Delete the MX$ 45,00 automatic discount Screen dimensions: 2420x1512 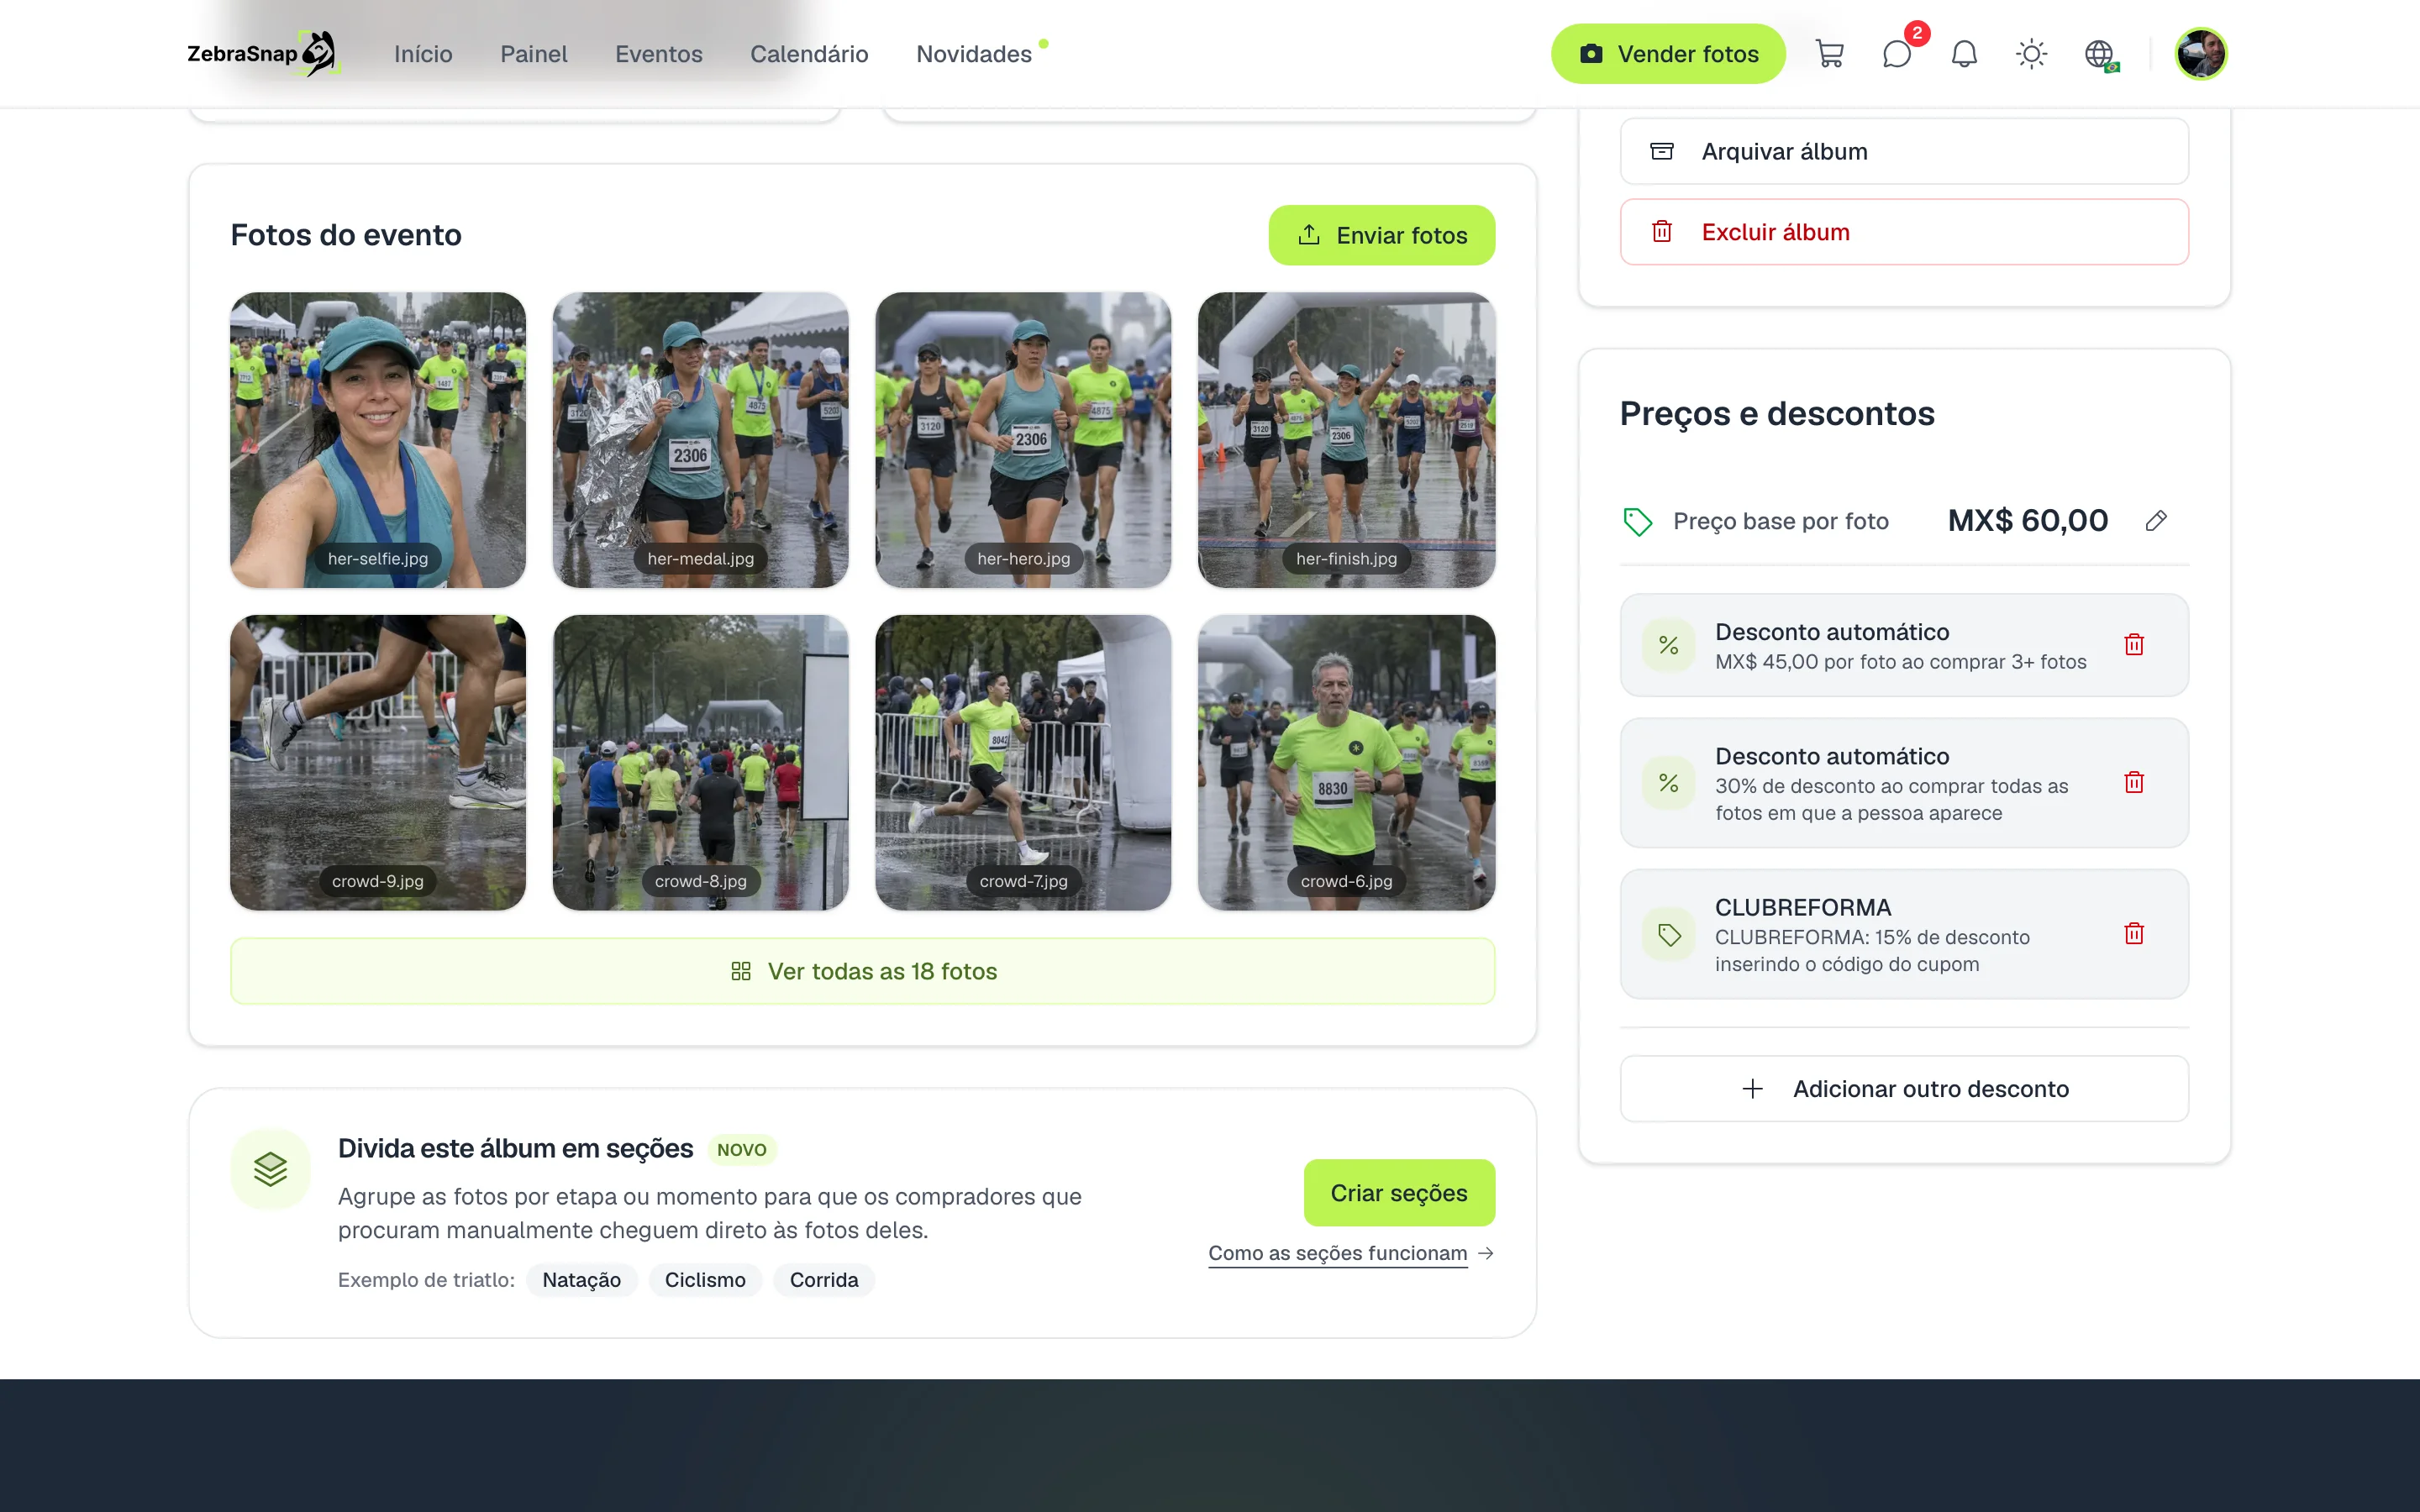coord(2134,645)
